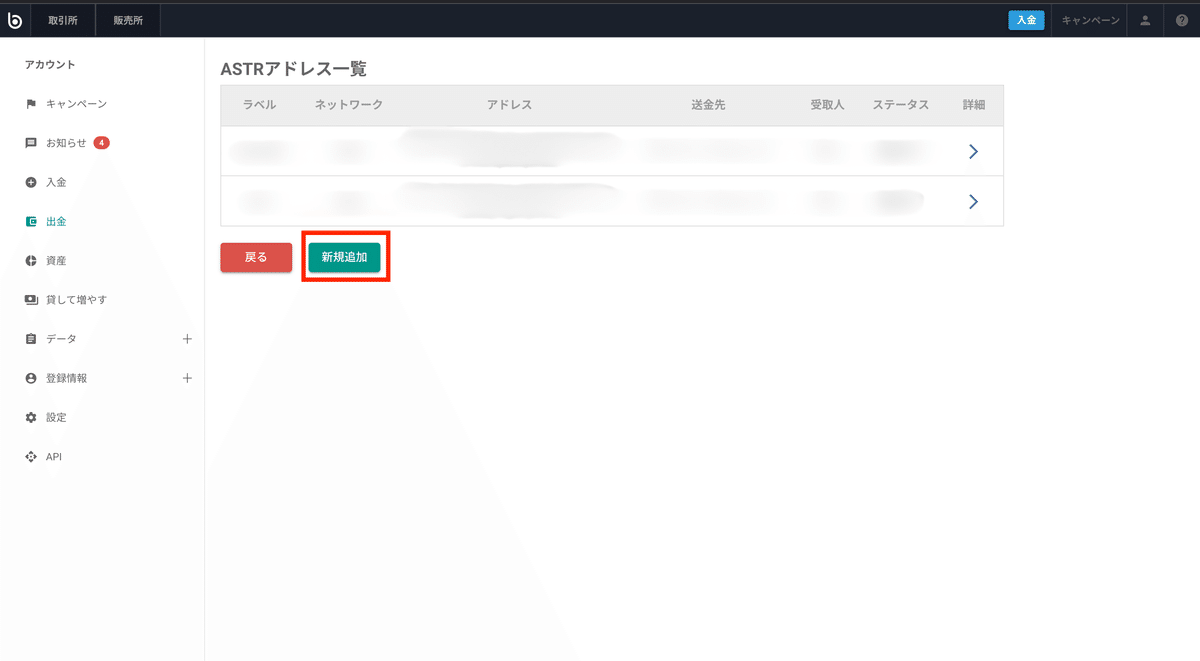Click the plus-circle icon beside 入金 in sidebar
Image resolution: width=1200 pixels, height=661 pixels.
31,182
